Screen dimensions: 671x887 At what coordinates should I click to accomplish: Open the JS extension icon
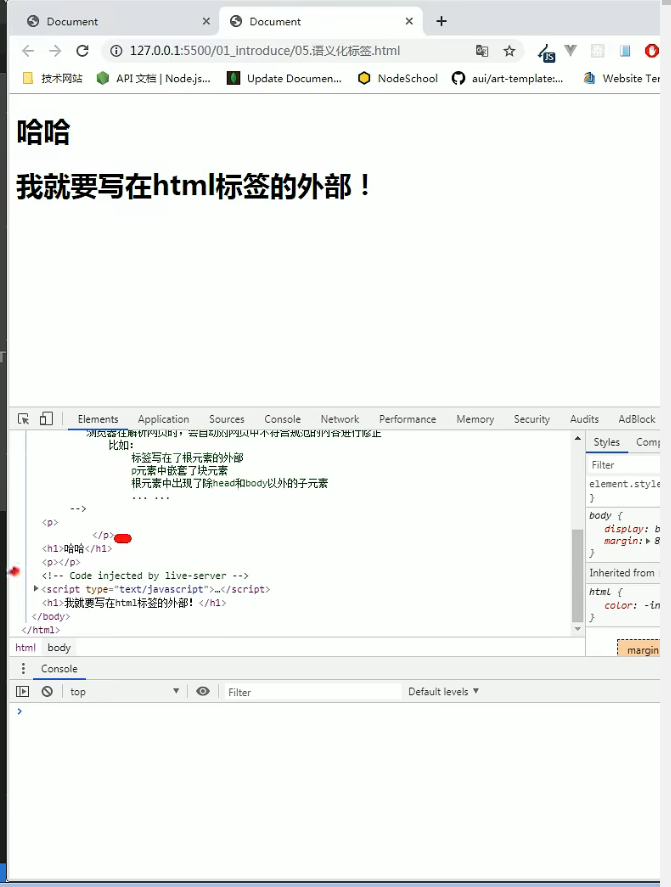(x=547, y=53)
